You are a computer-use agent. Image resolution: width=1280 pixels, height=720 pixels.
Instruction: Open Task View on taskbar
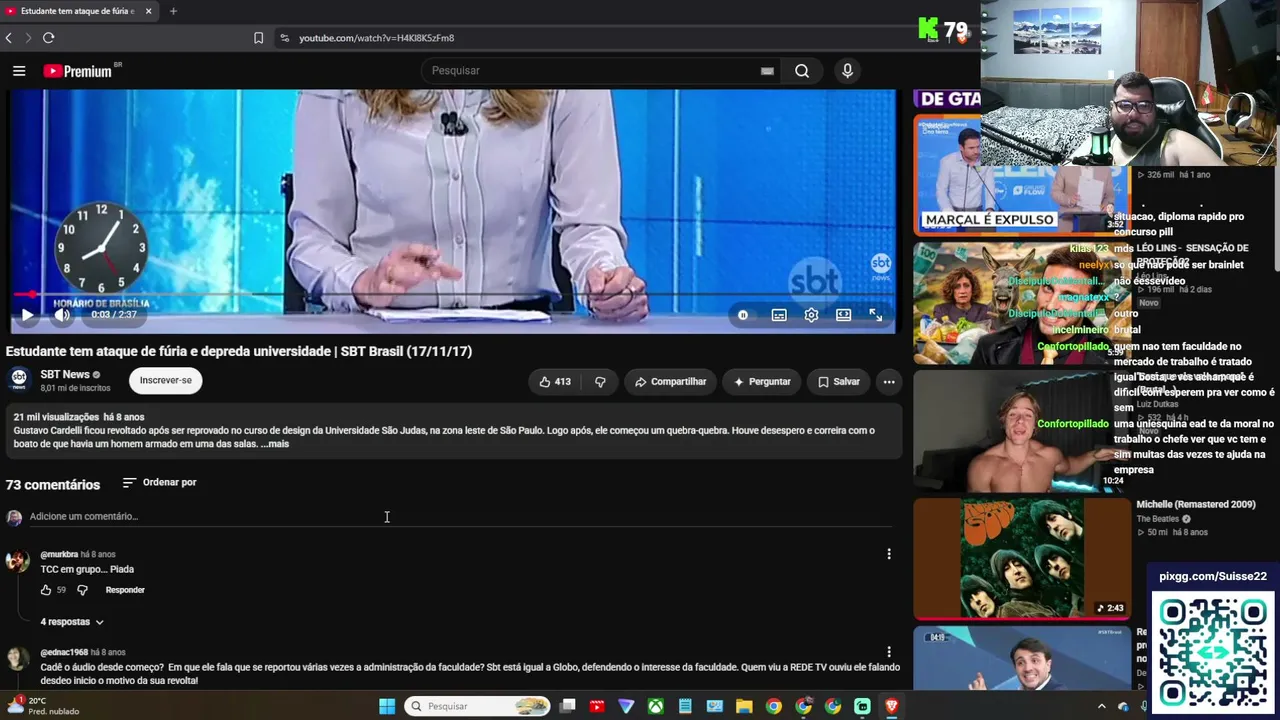567,707
